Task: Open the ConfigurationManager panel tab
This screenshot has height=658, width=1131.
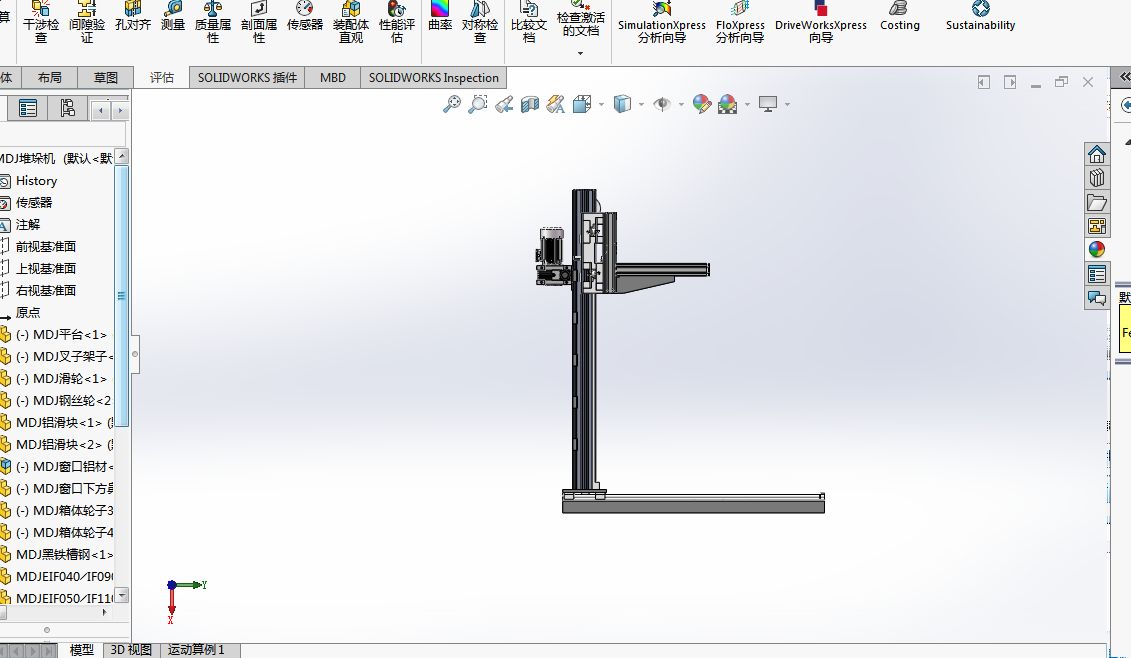Action: point(67,109)
